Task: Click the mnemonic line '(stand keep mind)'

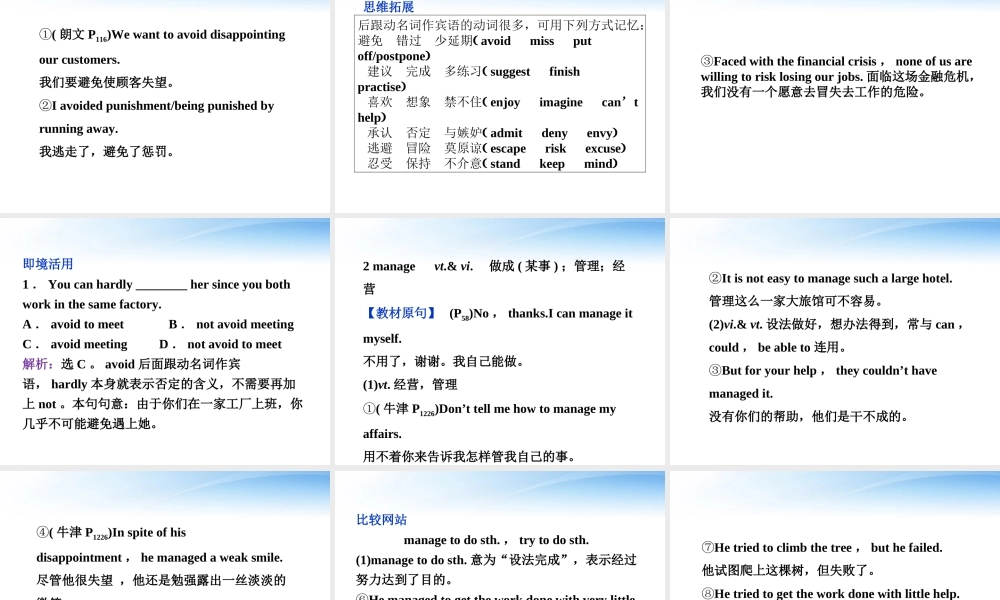Action: (x=550, y=163)
